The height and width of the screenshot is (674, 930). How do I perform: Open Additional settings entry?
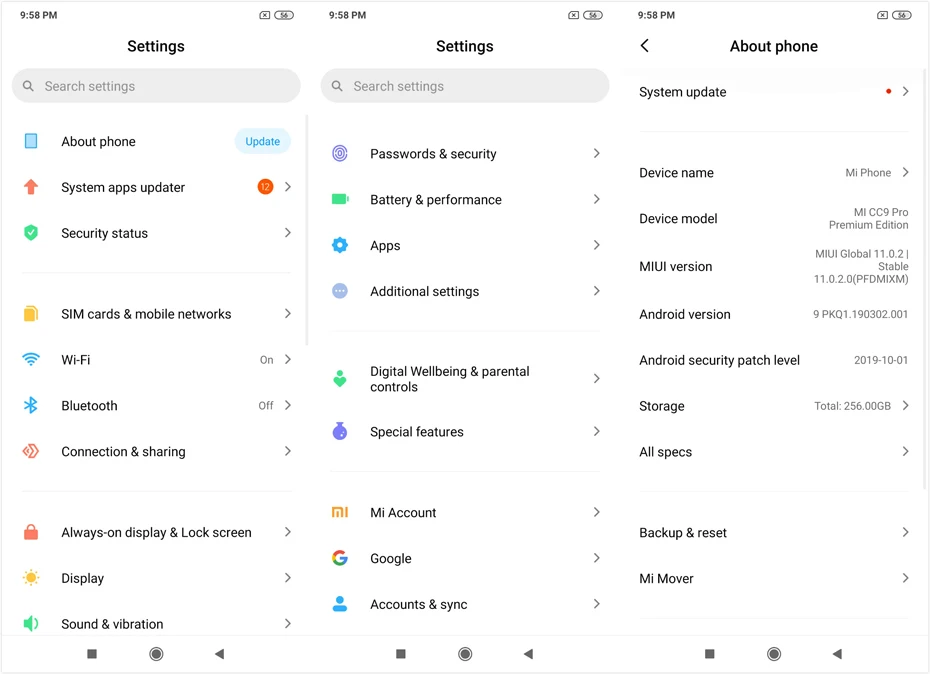point(465,291)
